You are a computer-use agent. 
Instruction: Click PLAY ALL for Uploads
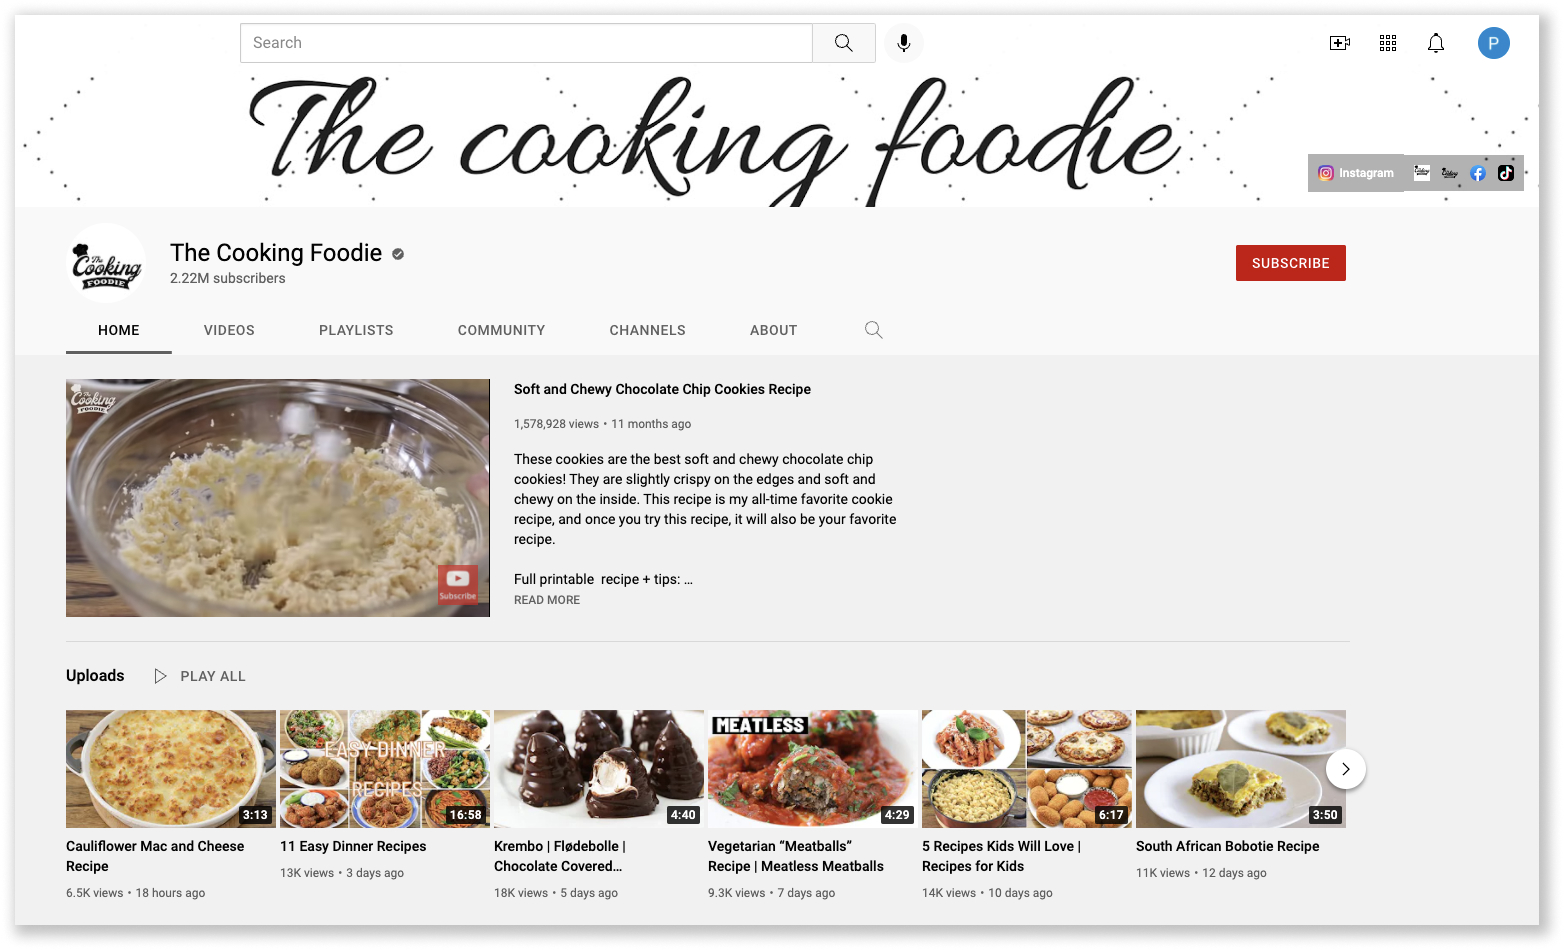199,676
